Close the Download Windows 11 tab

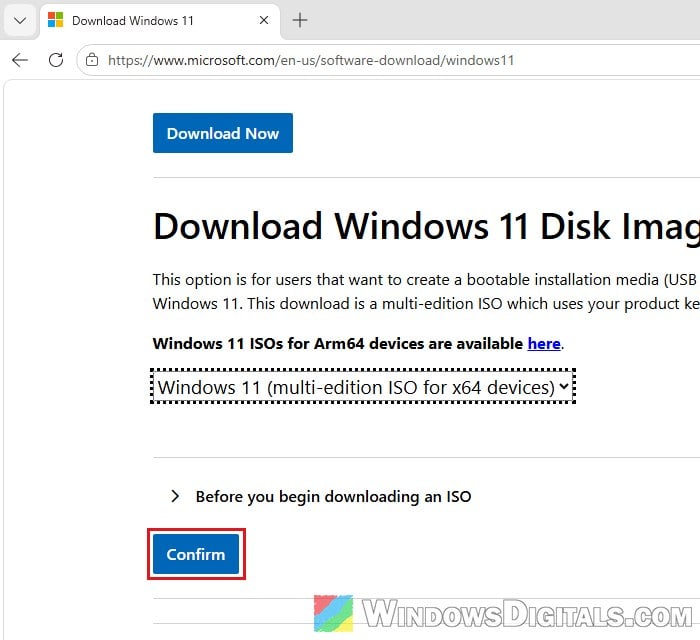[264, 21]
